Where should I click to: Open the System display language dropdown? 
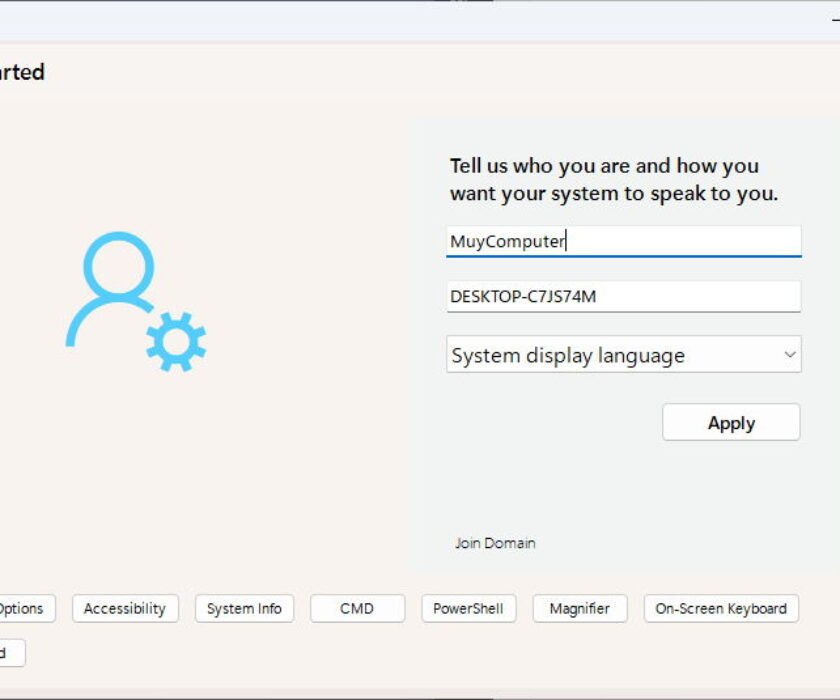coord(624,355)
